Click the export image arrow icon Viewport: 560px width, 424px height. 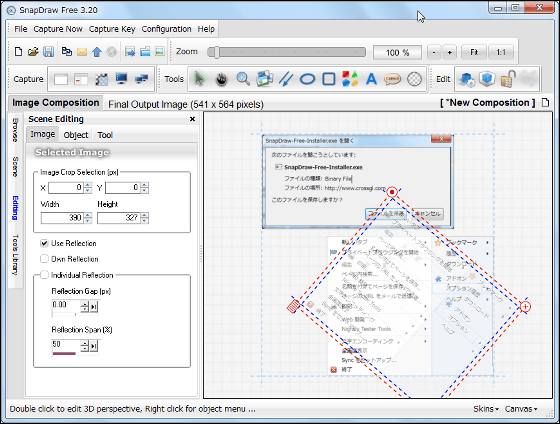130,52
